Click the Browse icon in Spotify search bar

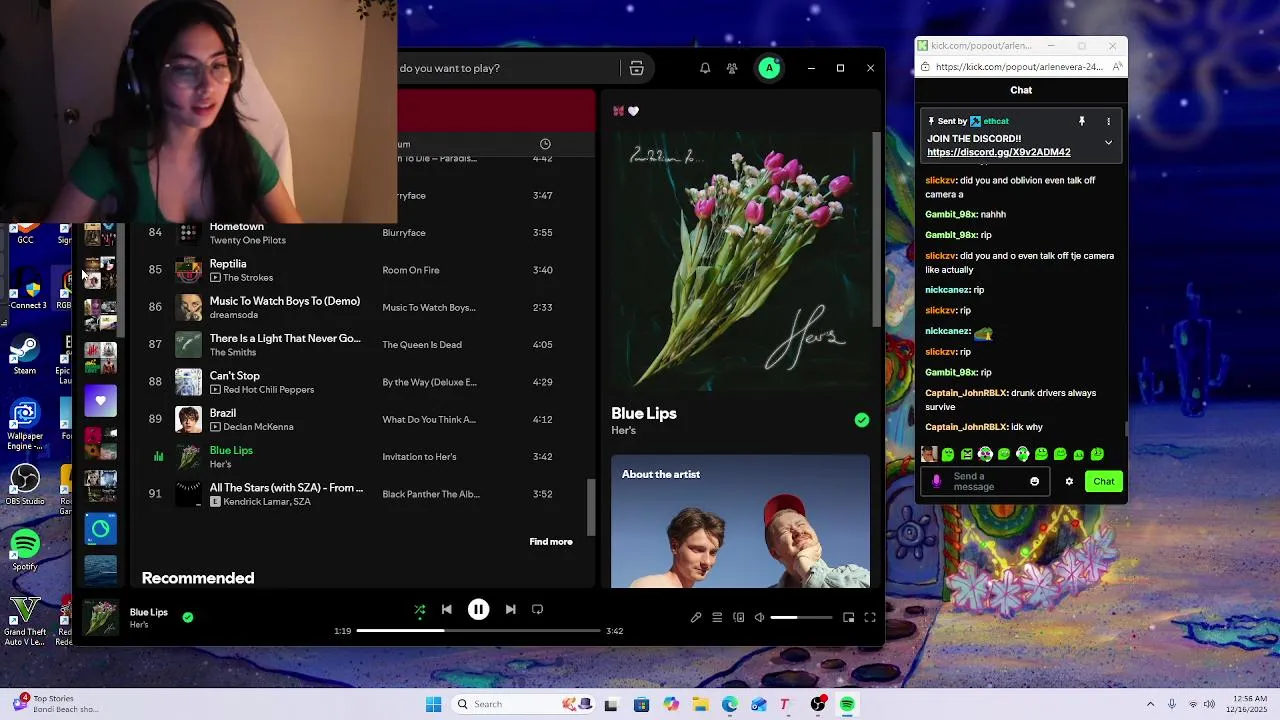[636, 68]
